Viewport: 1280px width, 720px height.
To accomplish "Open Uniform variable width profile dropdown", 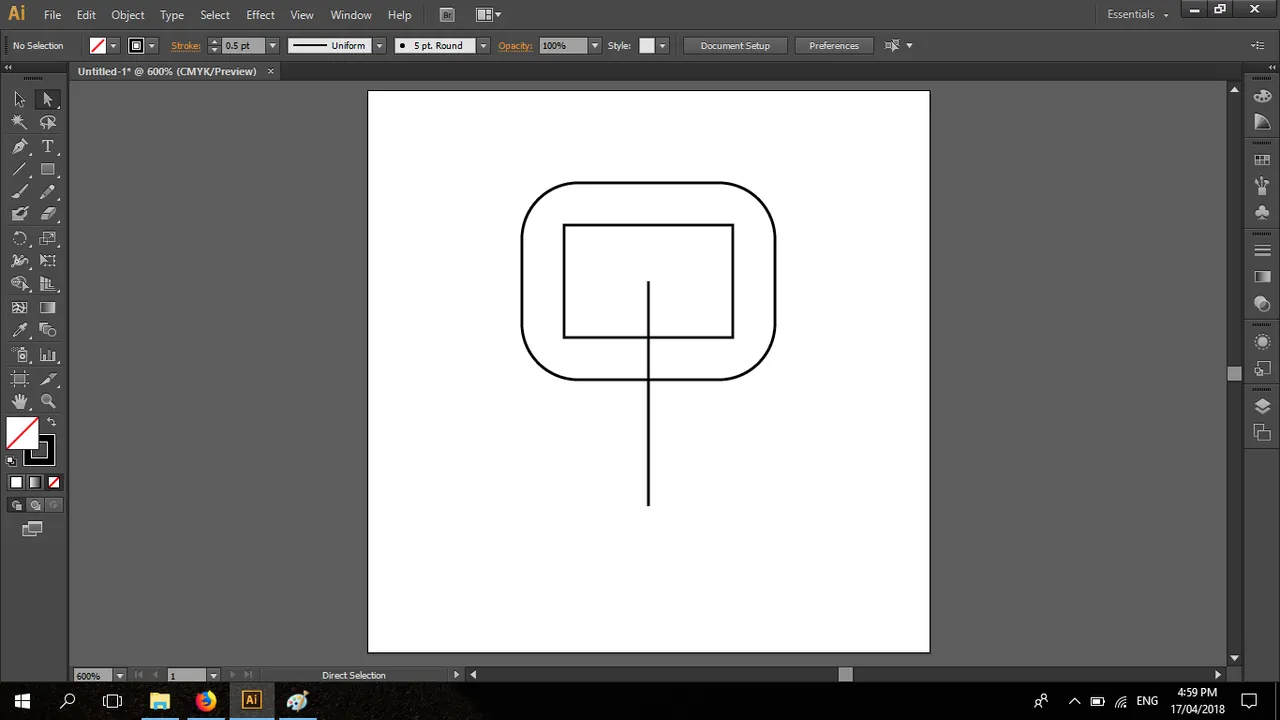I will point(379,46).
